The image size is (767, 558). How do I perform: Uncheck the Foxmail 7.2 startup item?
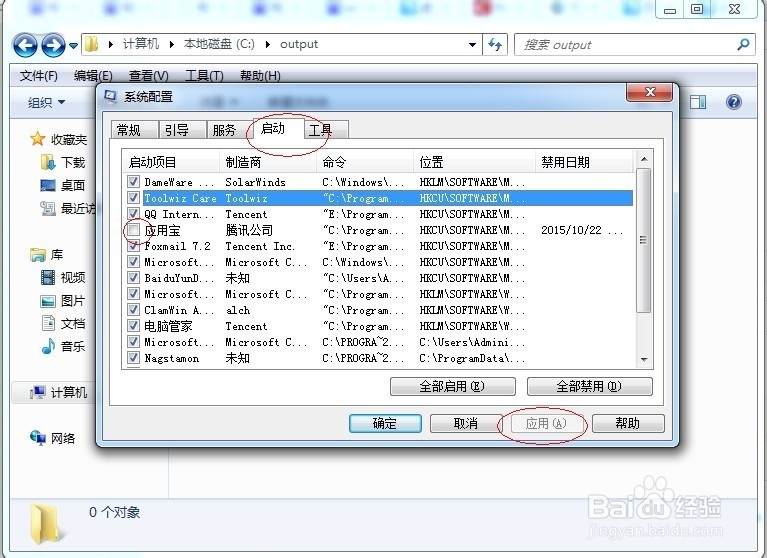point(133,246)
